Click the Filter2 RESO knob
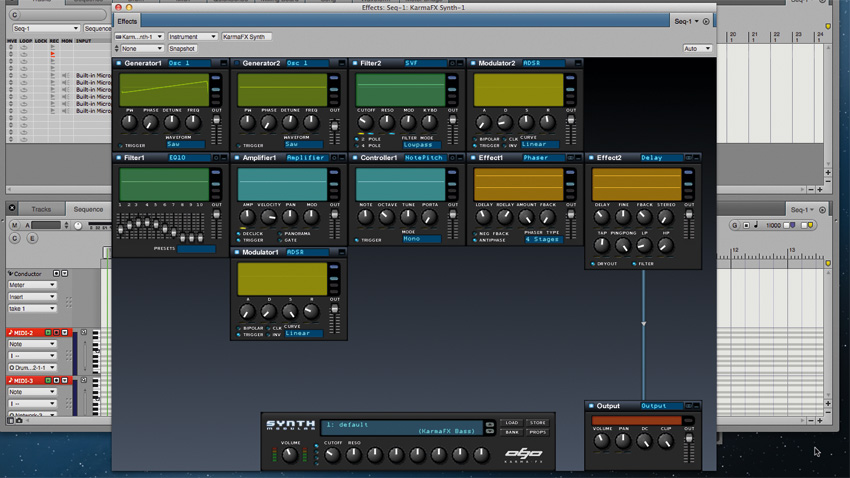Viewport: 850px width, 478px height. 387,122
